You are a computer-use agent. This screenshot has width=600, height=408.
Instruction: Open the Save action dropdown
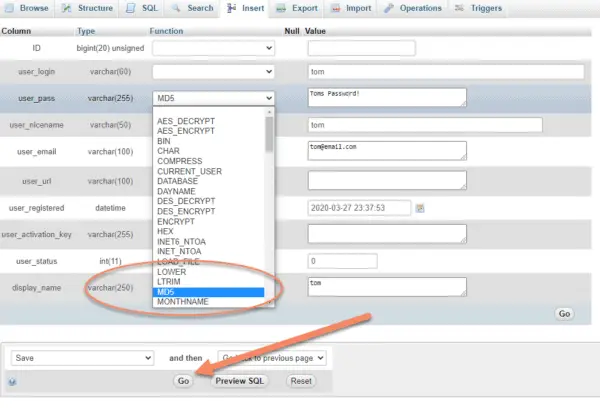pyautogui.click(x=82, y=358)
